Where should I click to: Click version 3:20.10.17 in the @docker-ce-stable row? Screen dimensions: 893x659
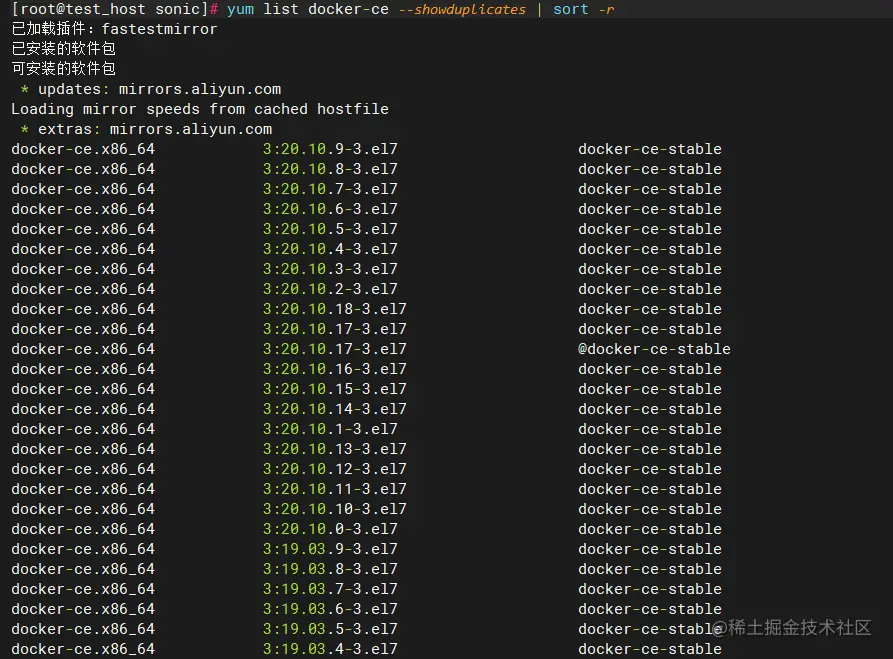pyautogui.click(x=335, y=349)
